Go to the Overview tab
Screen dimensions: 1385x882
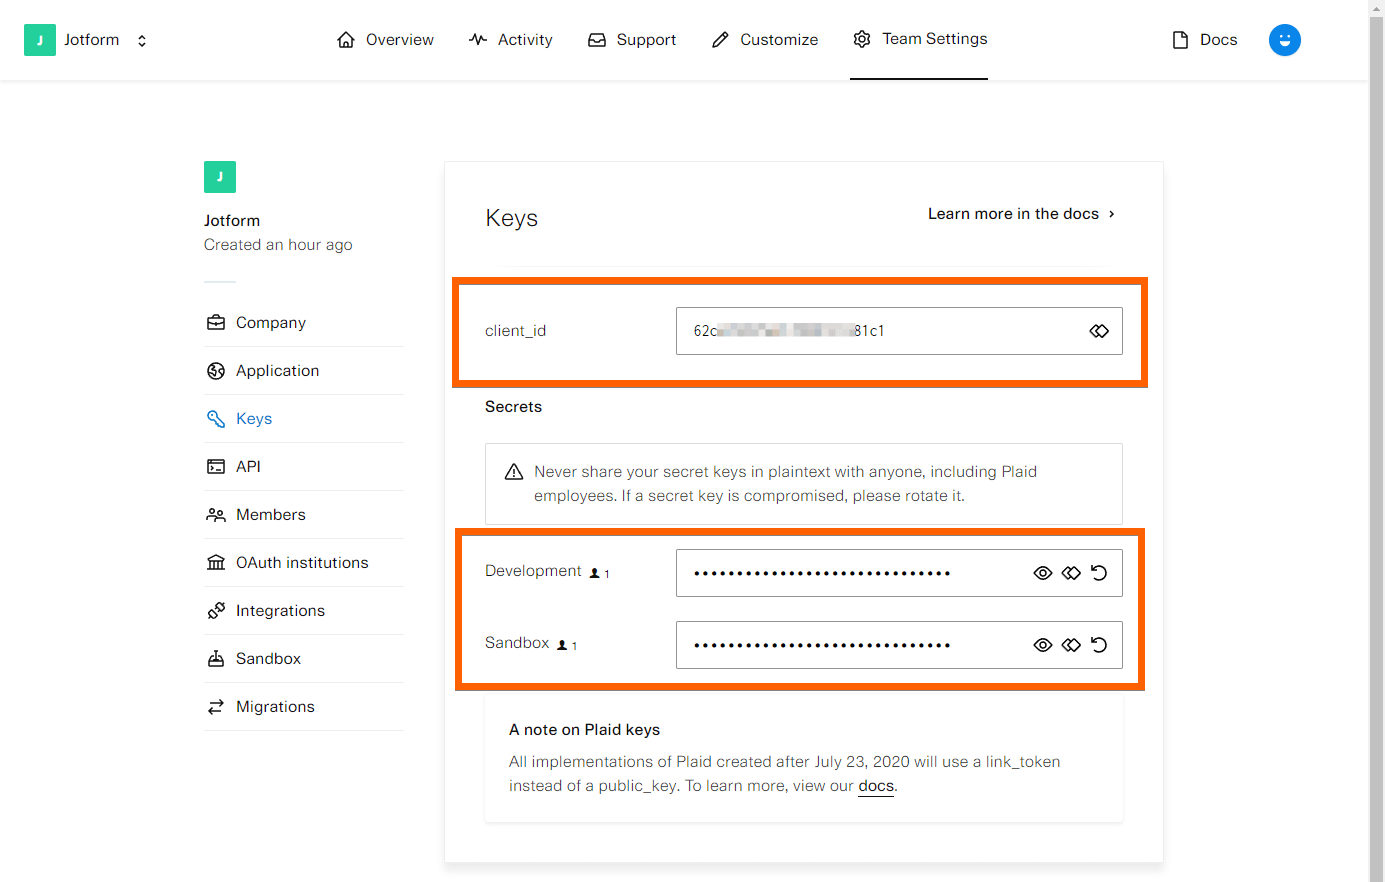(x=385, y=40)
